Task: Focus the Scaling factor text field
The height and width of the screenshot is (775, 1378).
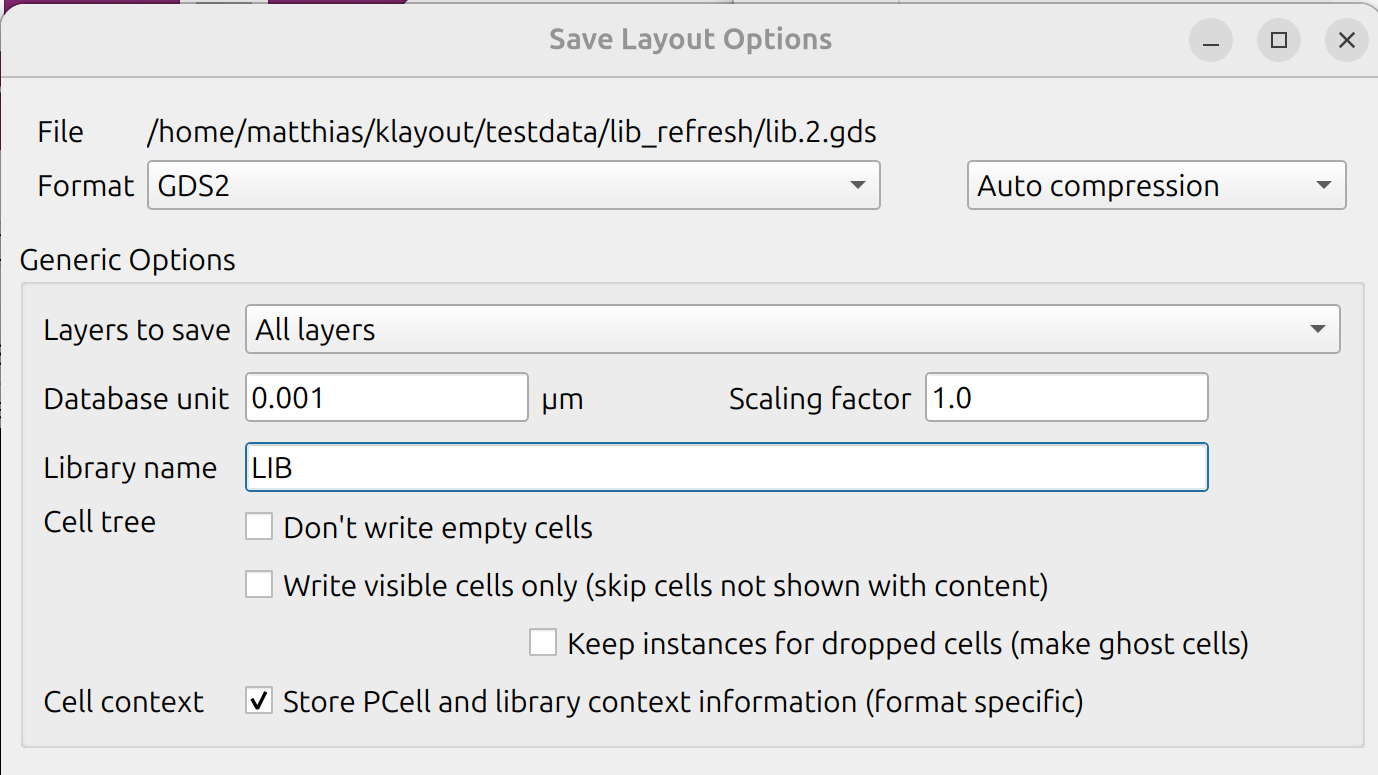Action: (1066, 398)
